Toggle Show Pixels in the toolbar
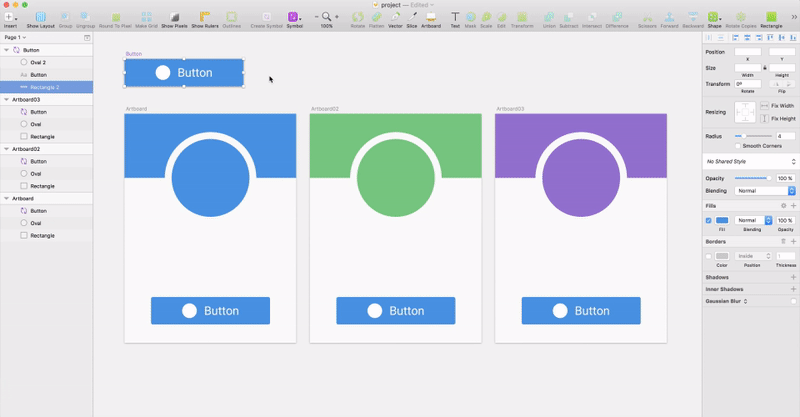800x417 pixels. point(174,18)
